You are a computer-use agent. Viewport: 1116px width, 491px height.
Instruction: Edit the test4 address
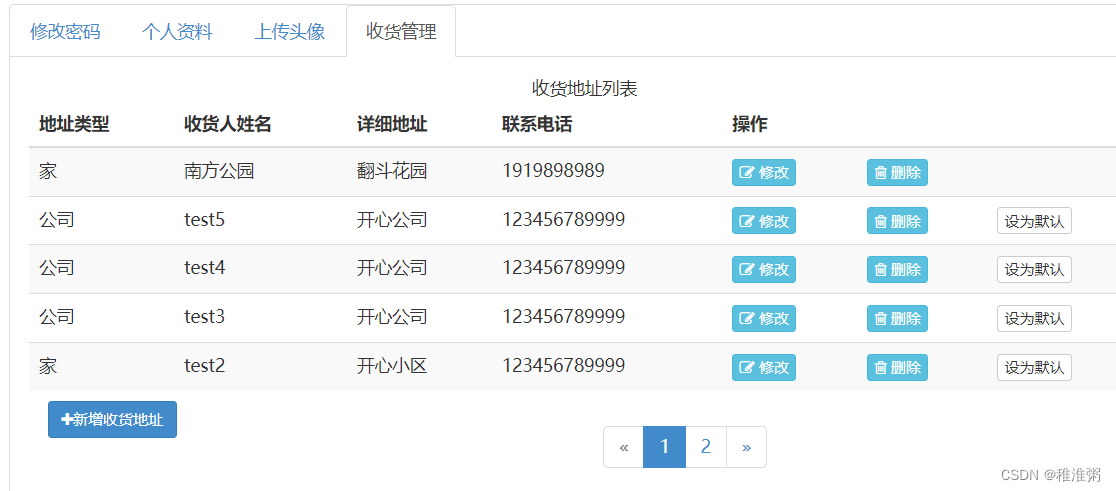(x=764, y=269)
